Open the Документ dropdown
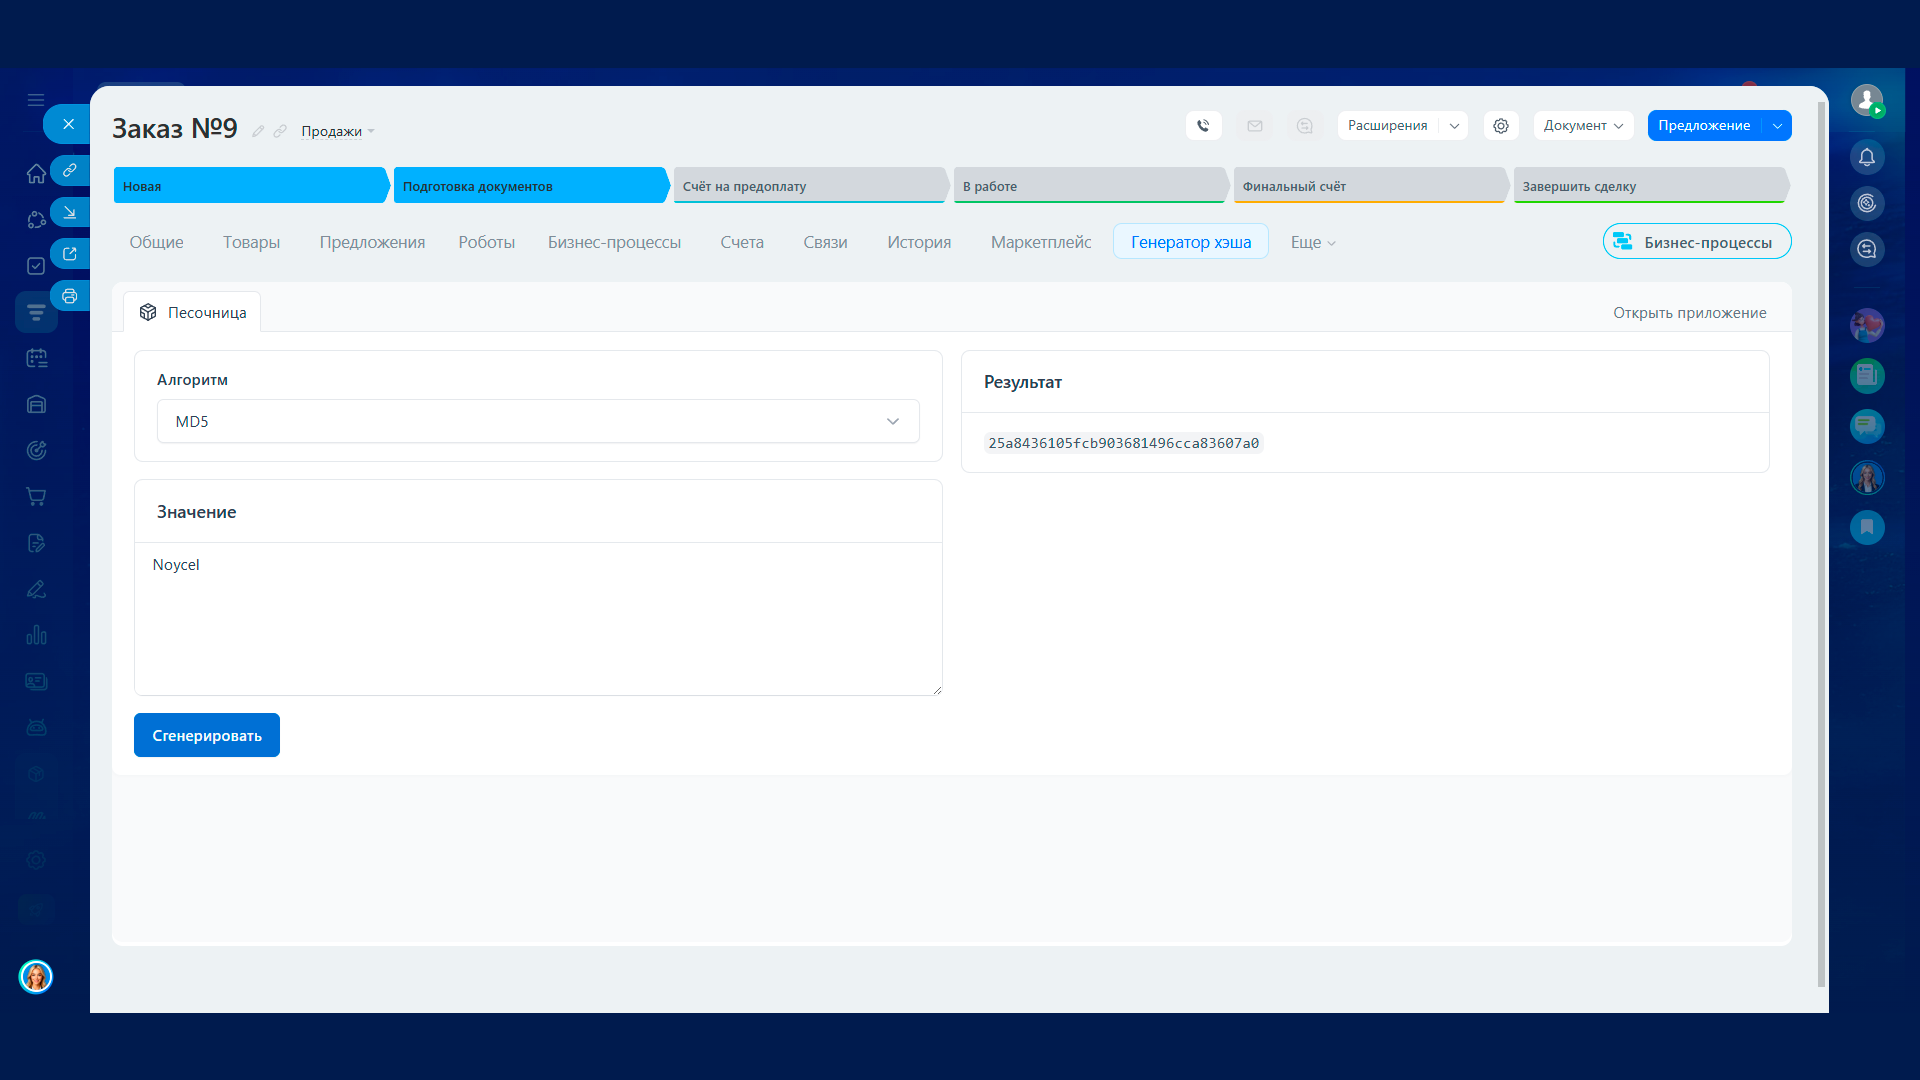The image size is (1920, 1080). coord(1582,126)
